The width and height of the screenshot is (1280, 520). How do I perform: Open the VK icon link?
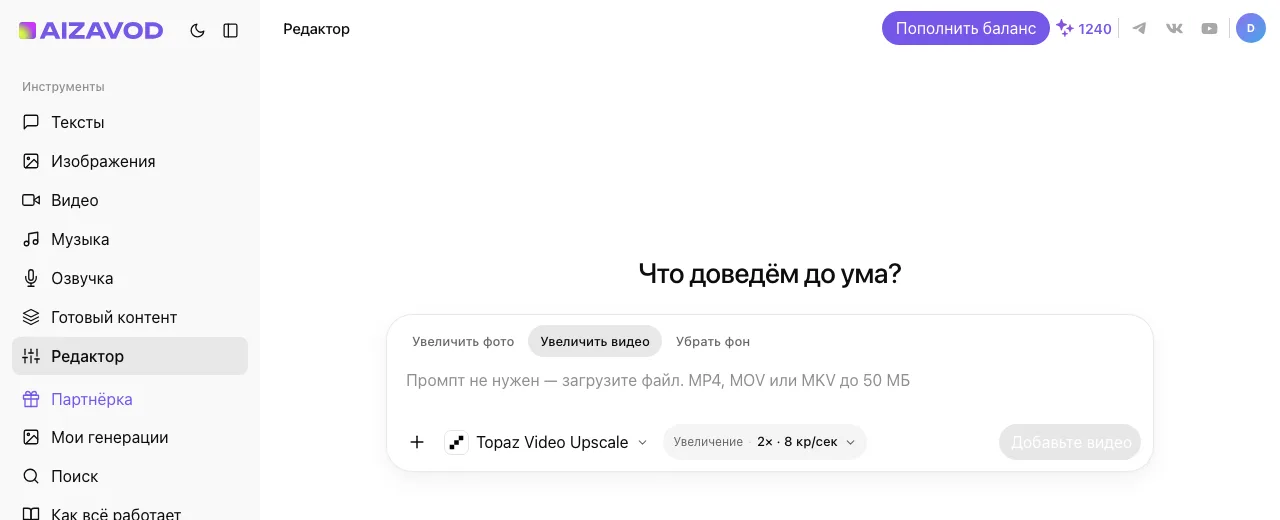tap(1174, 29)
